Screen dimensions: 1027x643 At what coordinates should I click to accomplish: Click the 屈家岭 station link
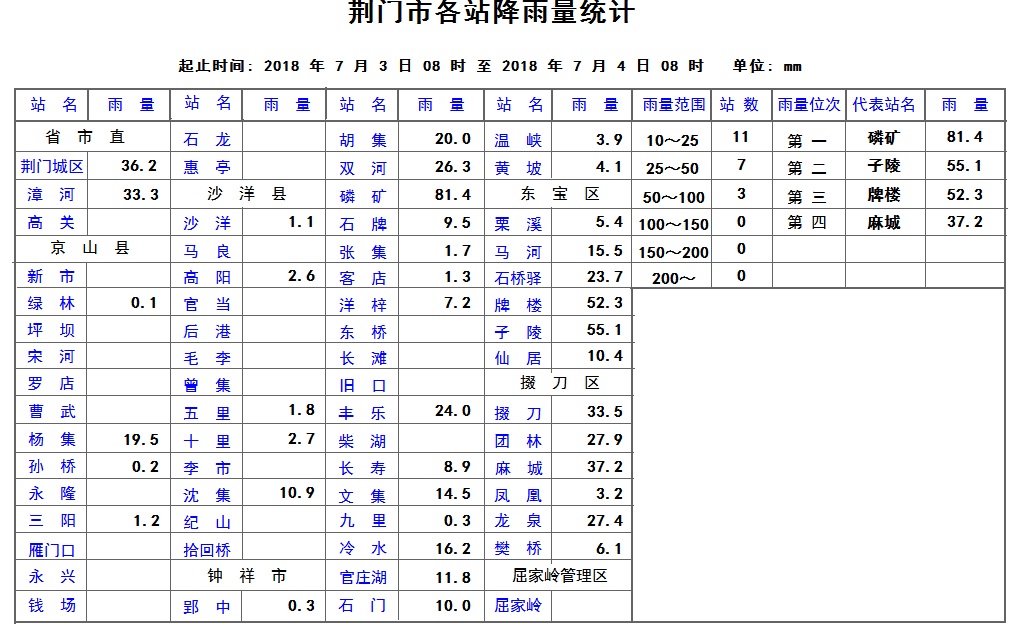click(x=518, y=606)
